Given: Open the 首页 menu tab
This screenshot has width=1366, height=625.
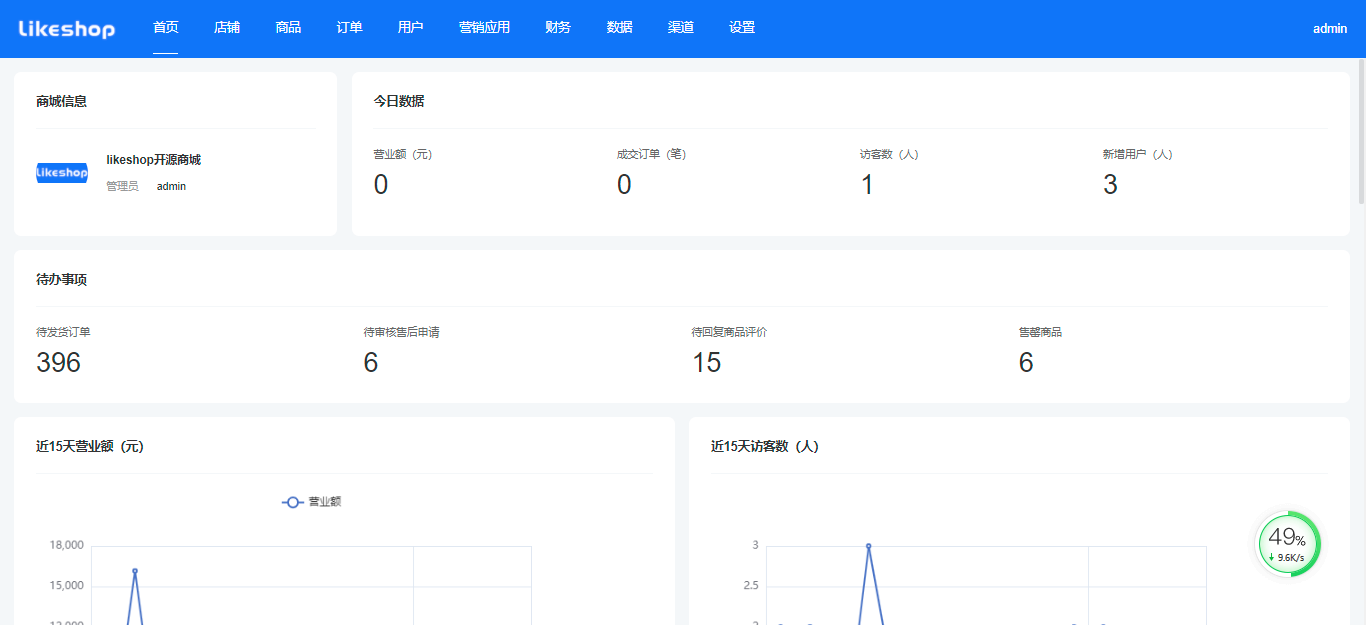Looking at the screenshot, I should tap(166, 28).
